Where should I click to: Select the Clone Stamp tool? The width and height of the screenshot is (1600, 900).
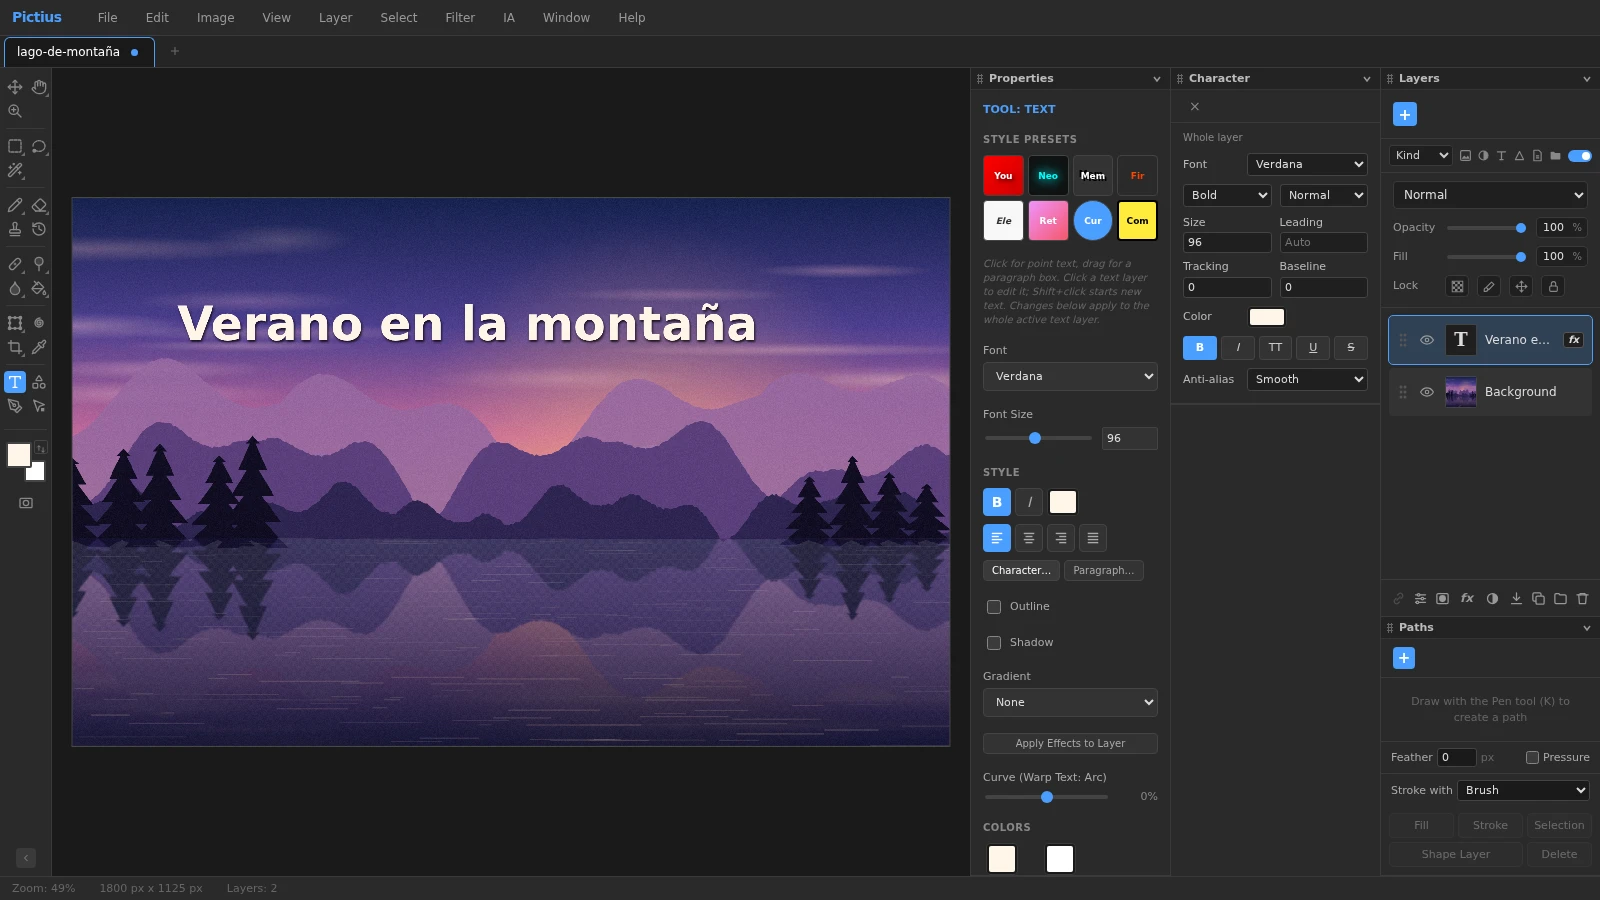click(x=15, y=229)
